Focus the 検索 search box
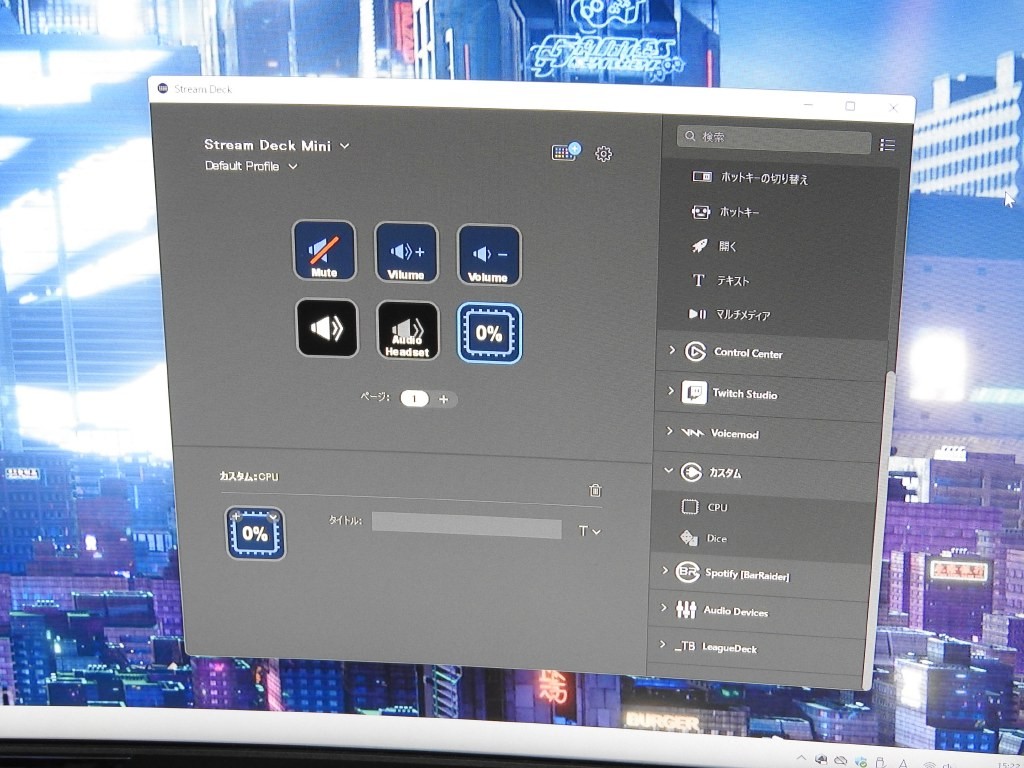Image resolution: width=1024 pixels, height=768 pixels. point(774,138)
